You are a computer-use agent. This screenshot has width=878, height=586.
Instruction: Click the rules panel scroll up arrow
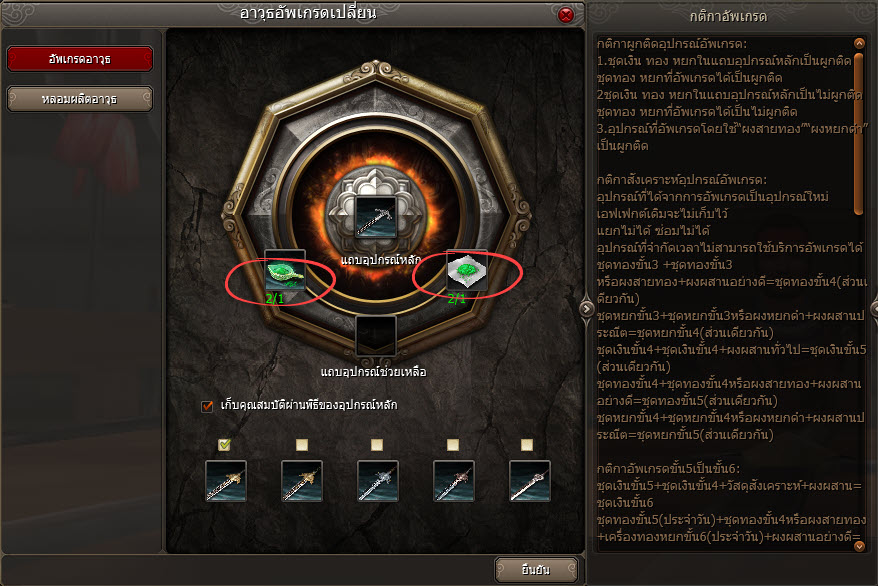click(x=860, y=43)
